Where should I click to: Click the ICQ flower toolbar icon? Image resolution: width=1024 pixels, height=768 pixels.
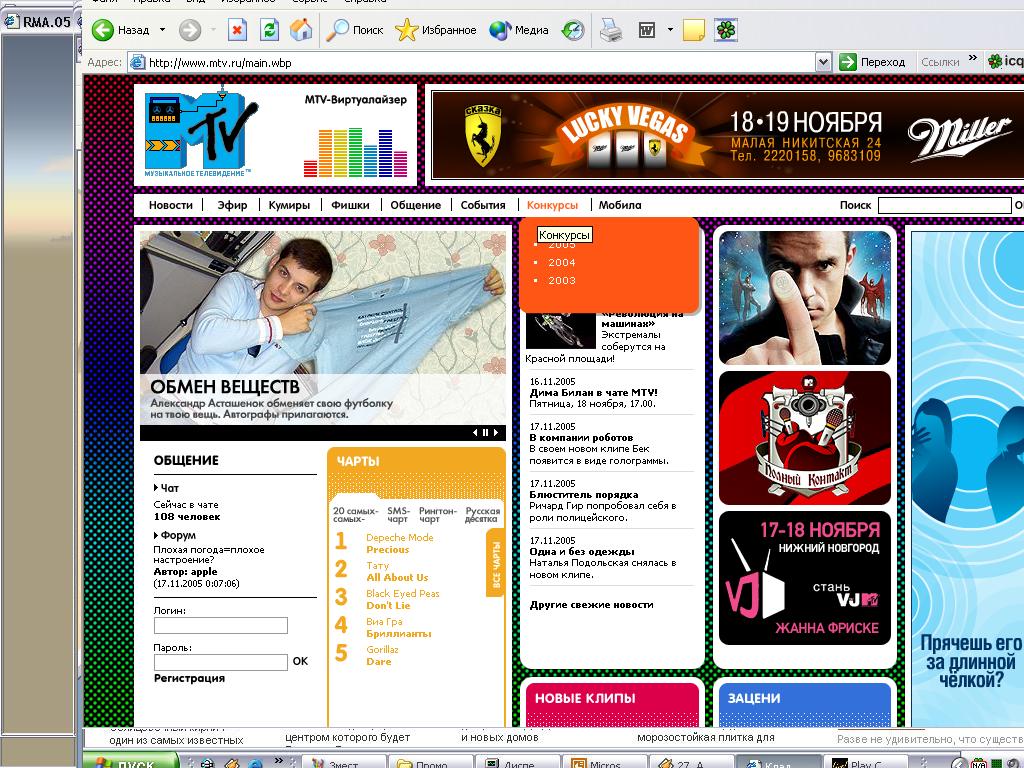click(726, 30)
